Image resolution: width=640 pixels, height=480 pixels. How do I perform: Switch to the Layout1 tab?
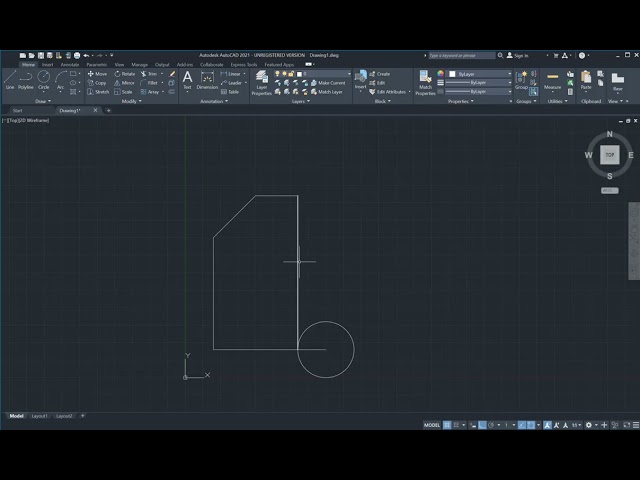tap(40, 416)
